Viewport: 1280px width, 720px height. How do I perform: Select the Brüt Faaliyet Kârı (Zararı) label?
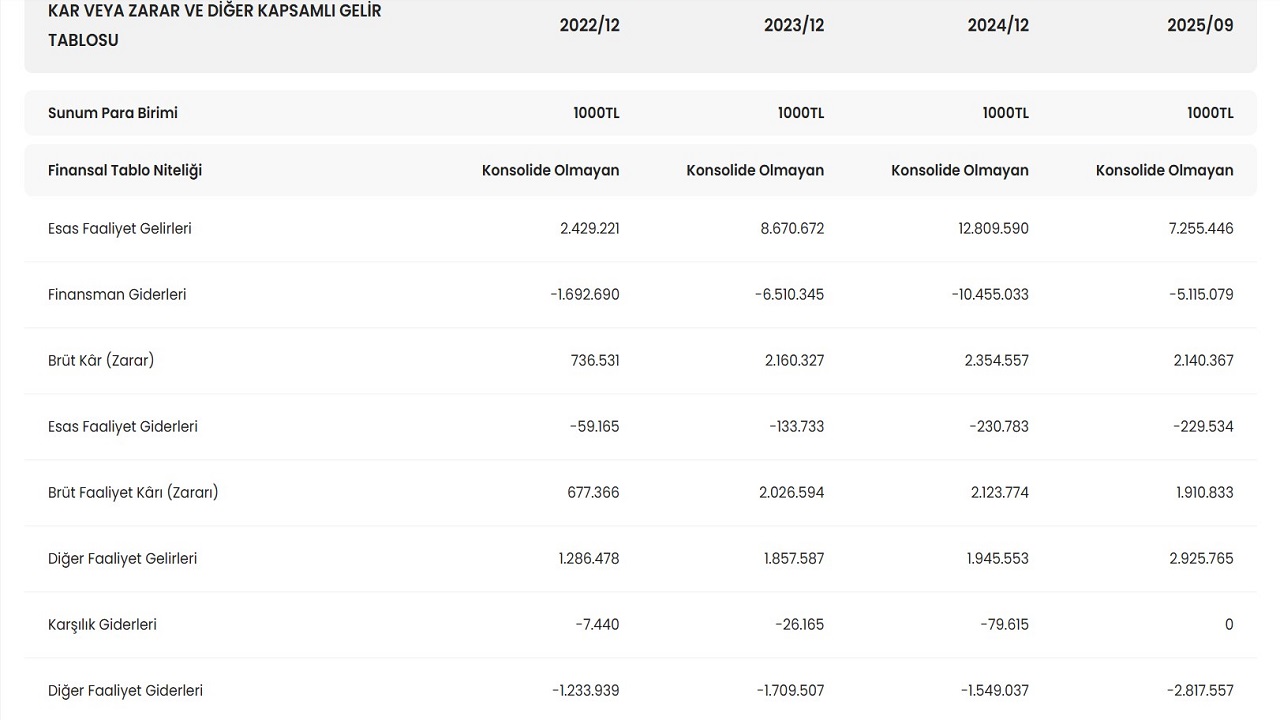pyautogui.click(x=133, y=492)
